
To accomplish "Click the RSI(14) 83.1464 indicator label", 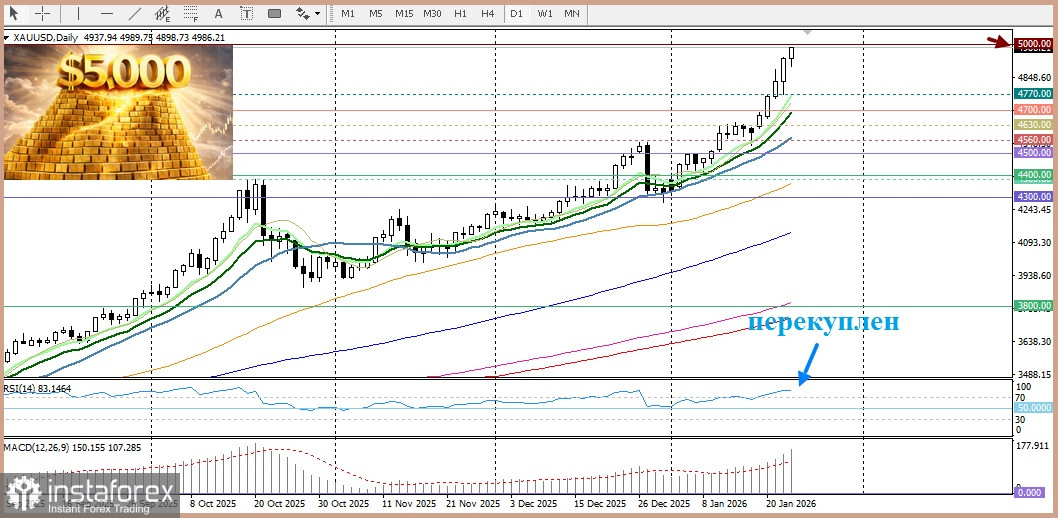I will (x=38, y=389).
